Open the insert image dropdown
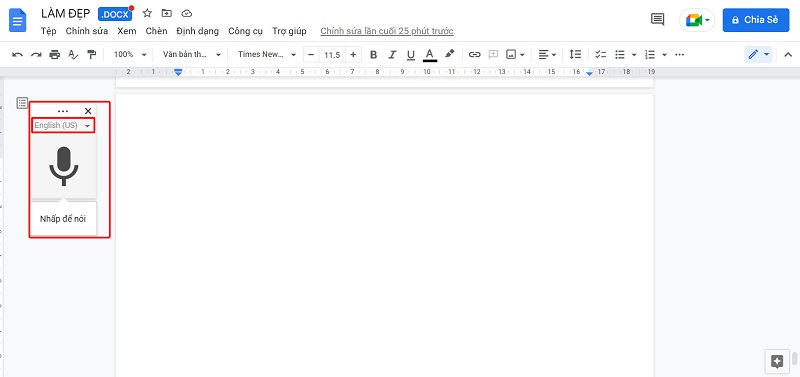The width and height of the screenshot is (800, 377). pos(515,55)
